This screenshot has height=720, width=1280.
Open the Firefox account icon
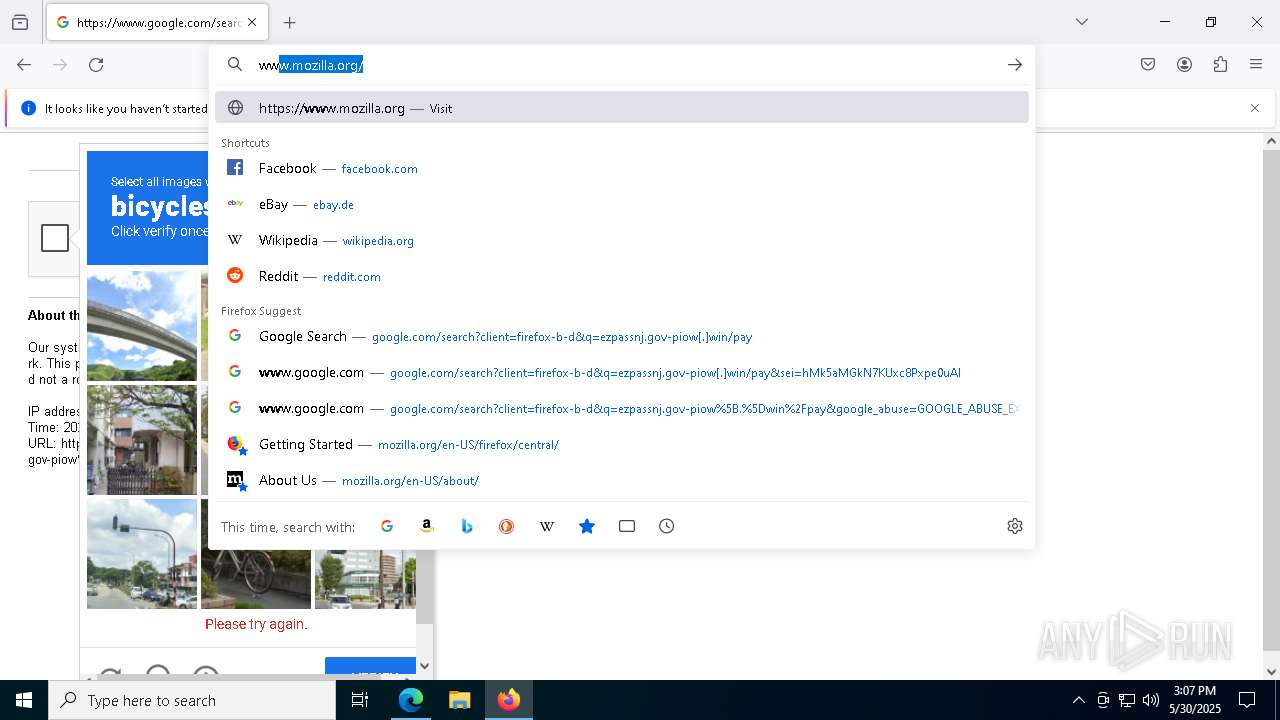coord(1184,65)
